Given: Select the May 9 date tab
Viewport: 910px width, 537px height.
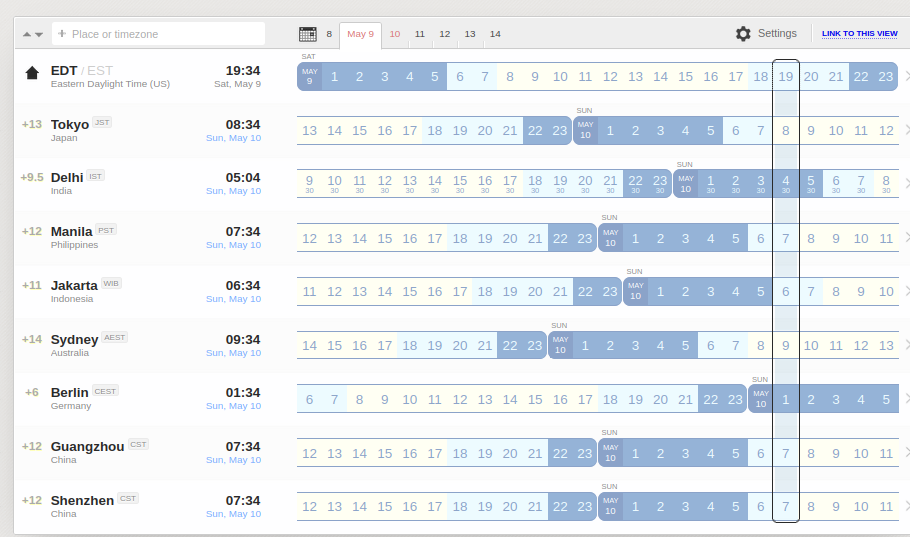Looking at the screenshot, I should tap(360, 34).
